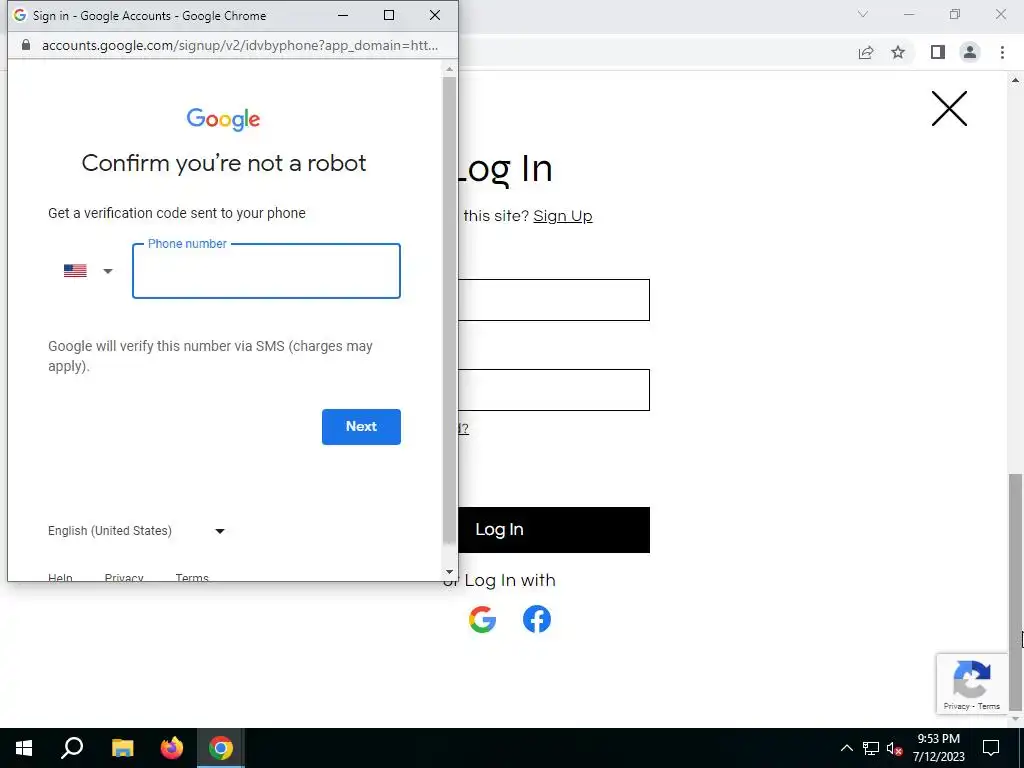Open the country flag code dropdown
The width and height of the screenshot is (1024, 768).
(x=88, y=270)
